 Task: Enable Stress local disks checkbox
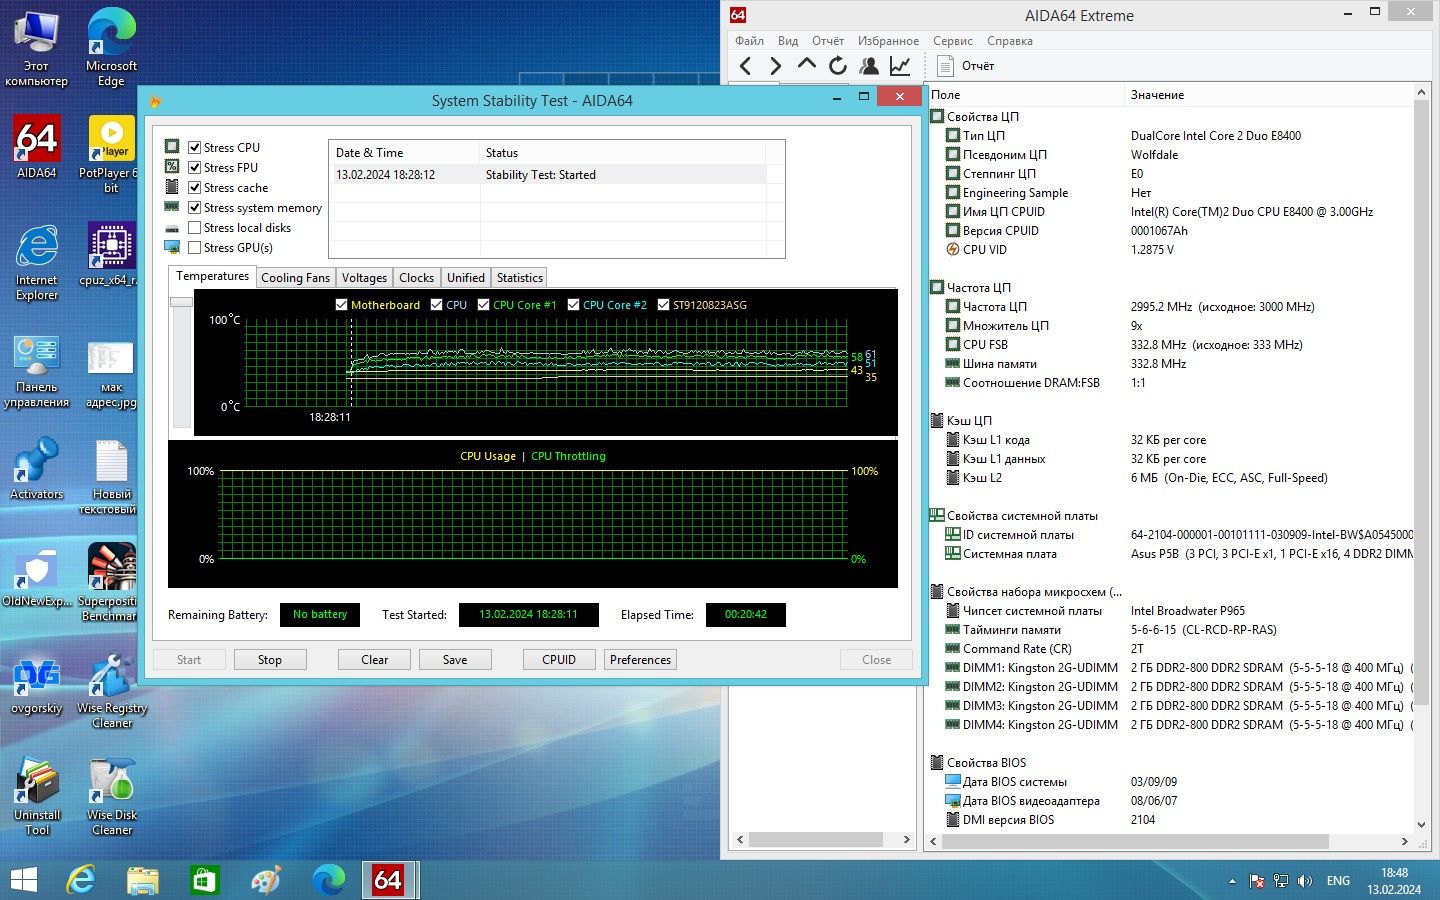195,227
